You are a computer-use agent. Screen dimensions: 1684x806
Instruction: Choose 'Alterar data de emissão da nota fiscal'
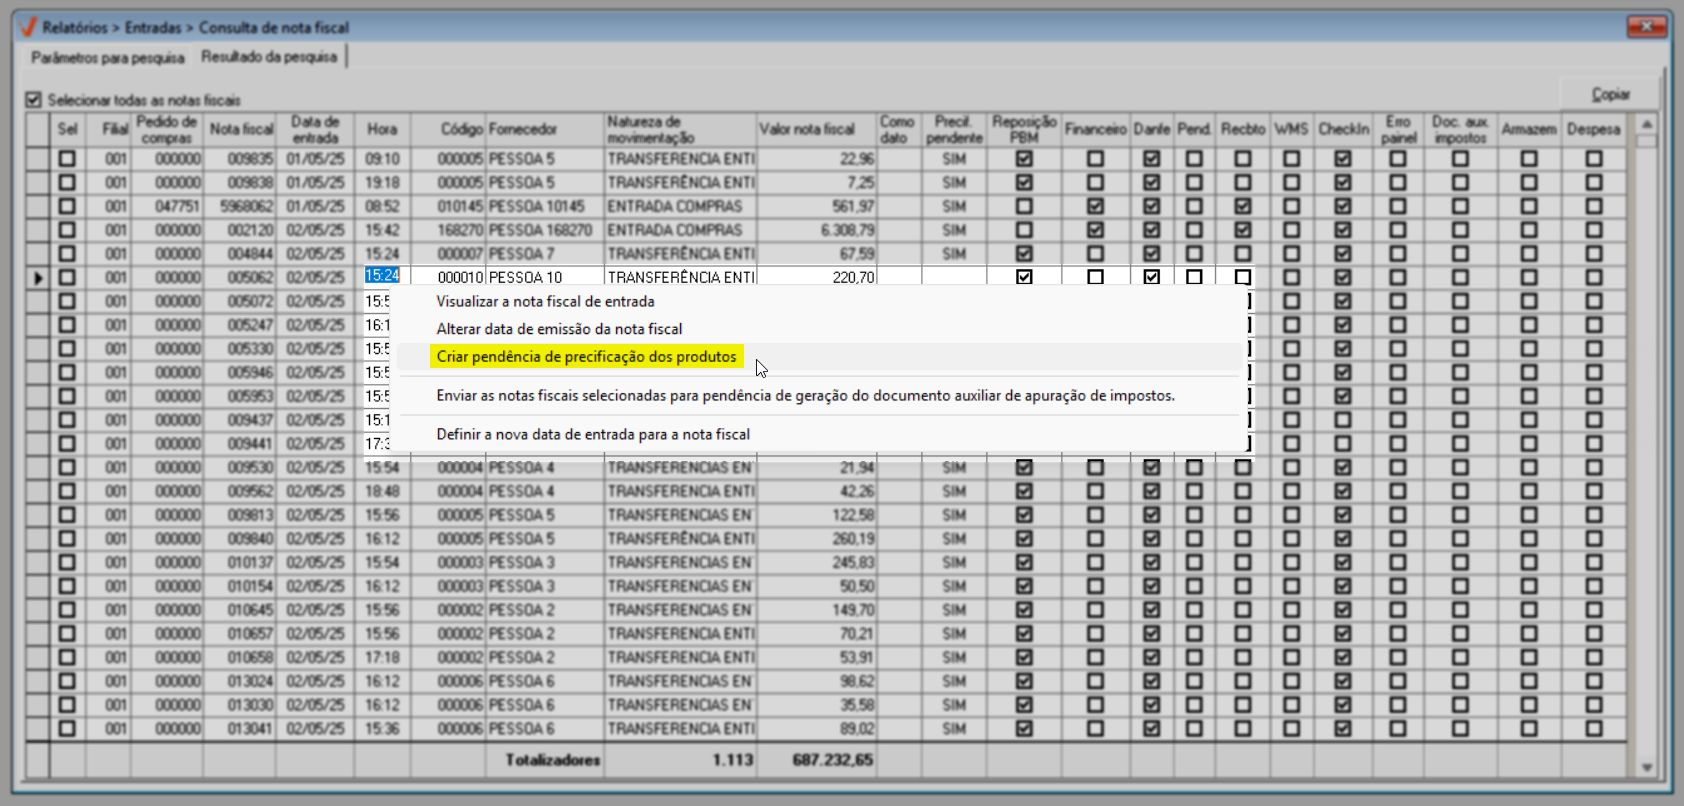(559, 329)
